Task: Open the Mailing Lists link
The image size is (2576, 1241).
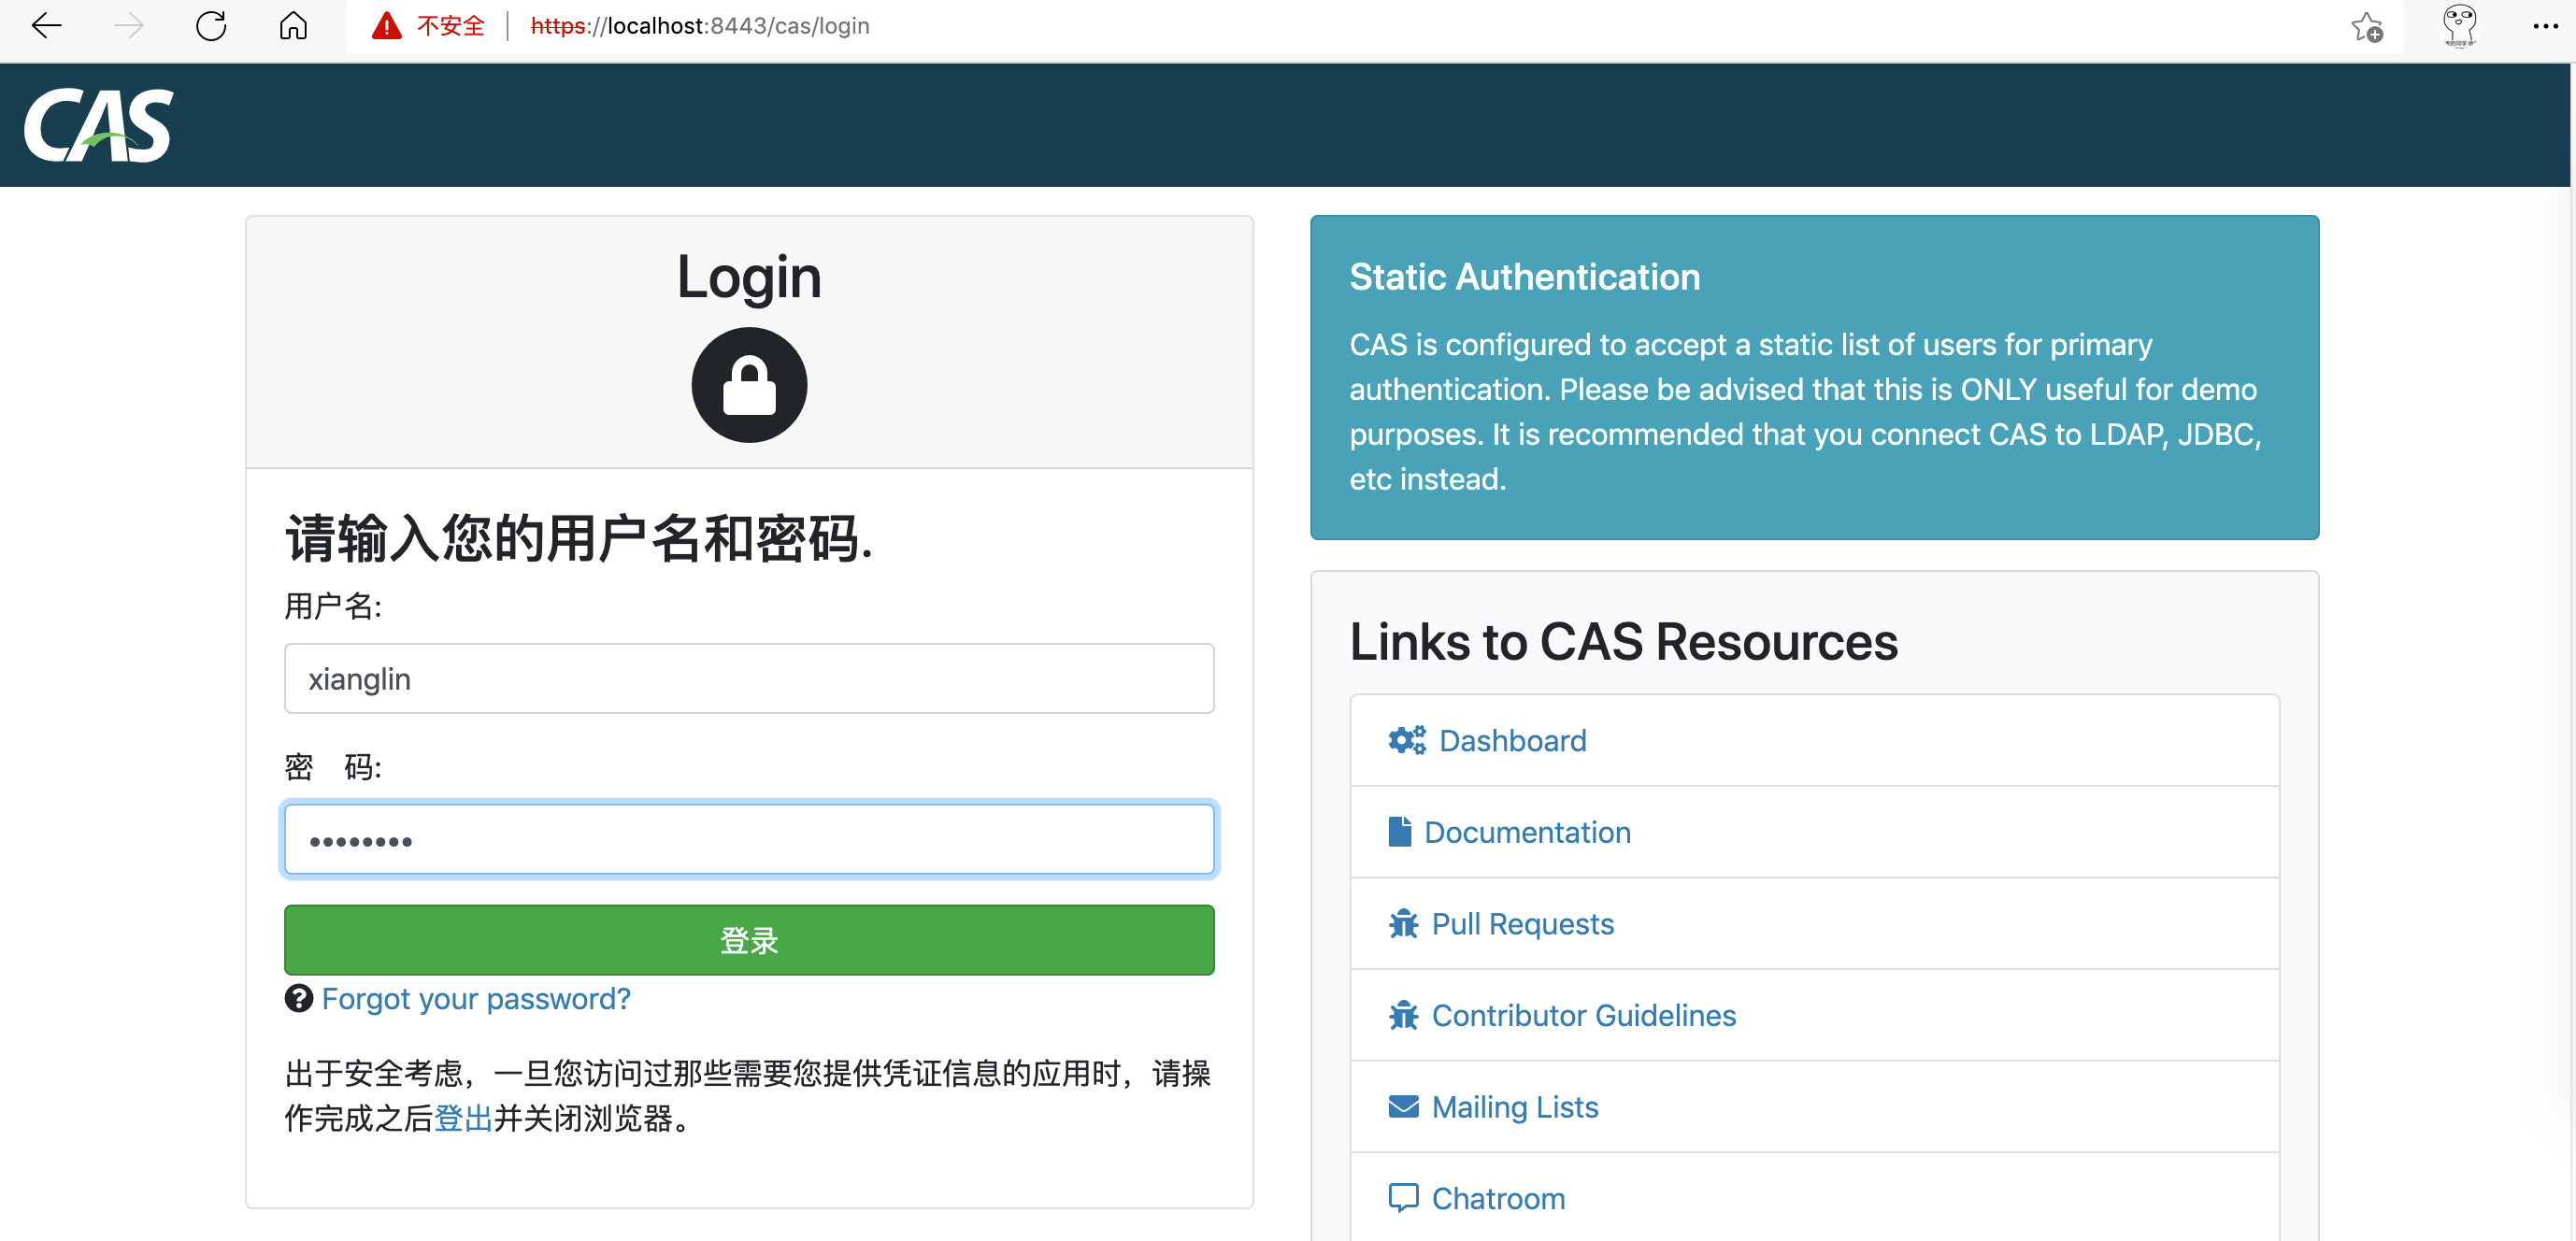Action: click(x=1515, y=1105)
